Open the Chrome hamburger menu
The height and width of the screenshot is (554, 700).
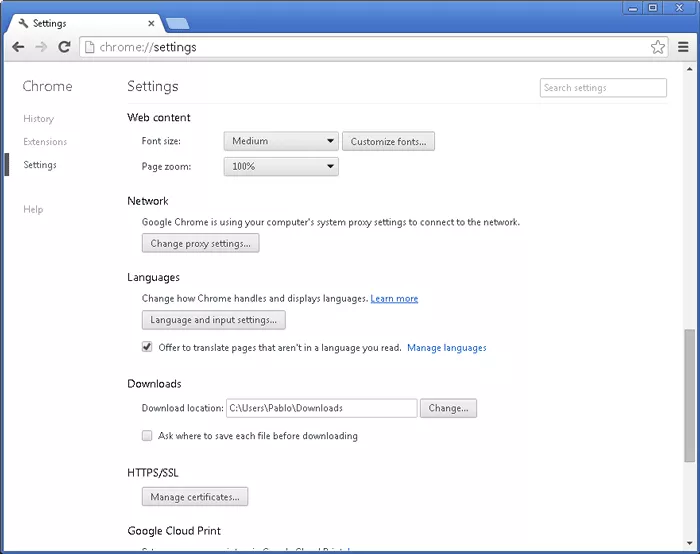[x=683, y=47]
